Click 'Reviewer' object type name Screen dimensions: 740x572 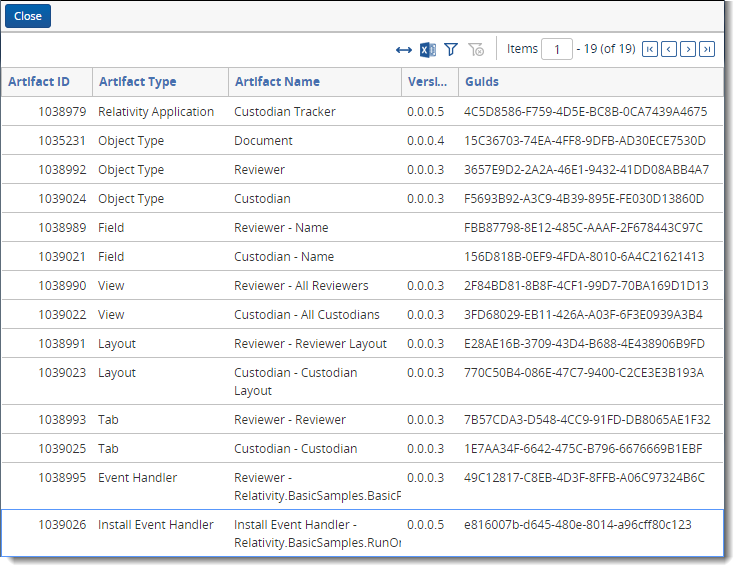[x=260, y=169]
